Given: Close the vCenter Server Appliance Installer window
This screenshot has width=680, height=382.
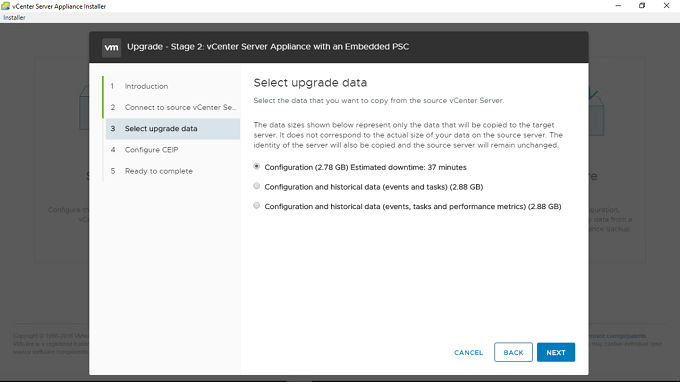Looking at the screenshot, I should coord(666,6).
